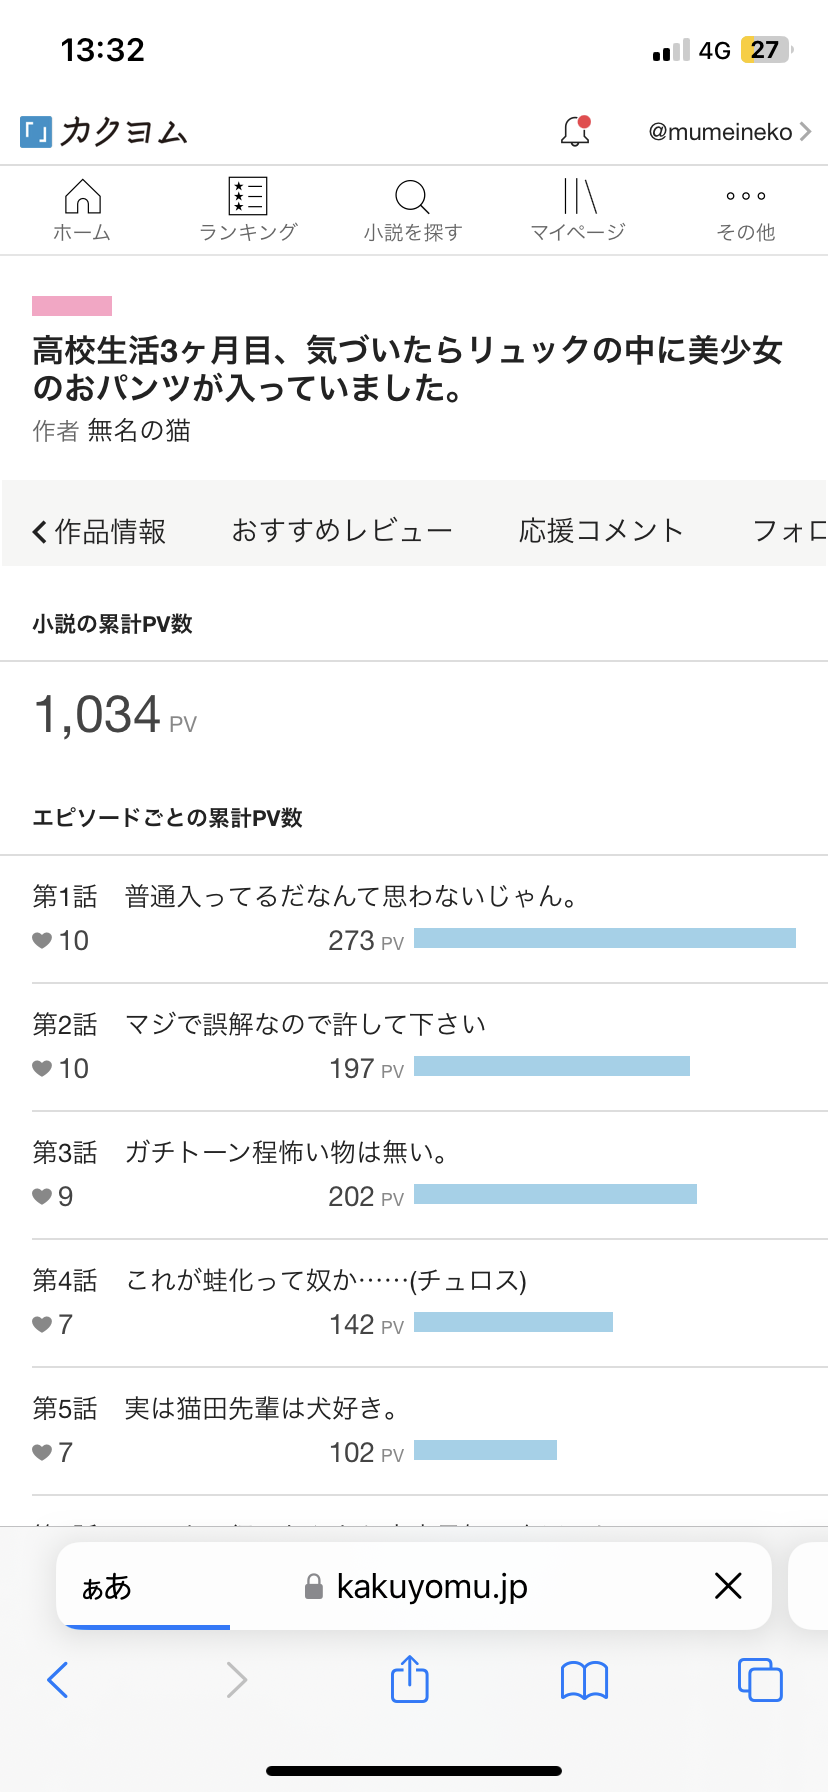The image size is (828, 1792).
Task: Tap the Kakuyomu logo
Action: tap(104, 132)
